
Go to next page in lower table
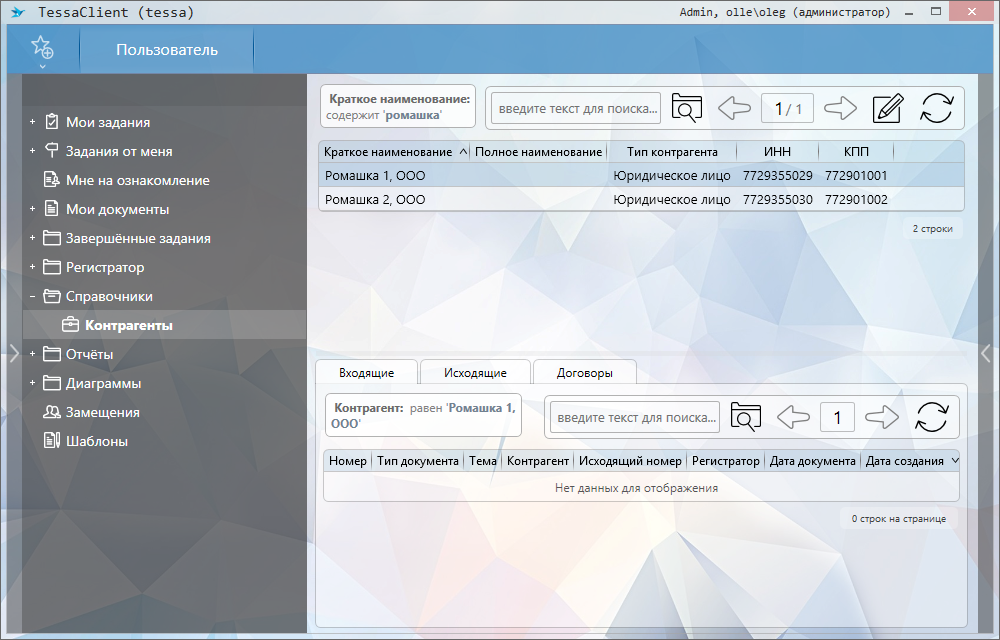pos(882,417)
